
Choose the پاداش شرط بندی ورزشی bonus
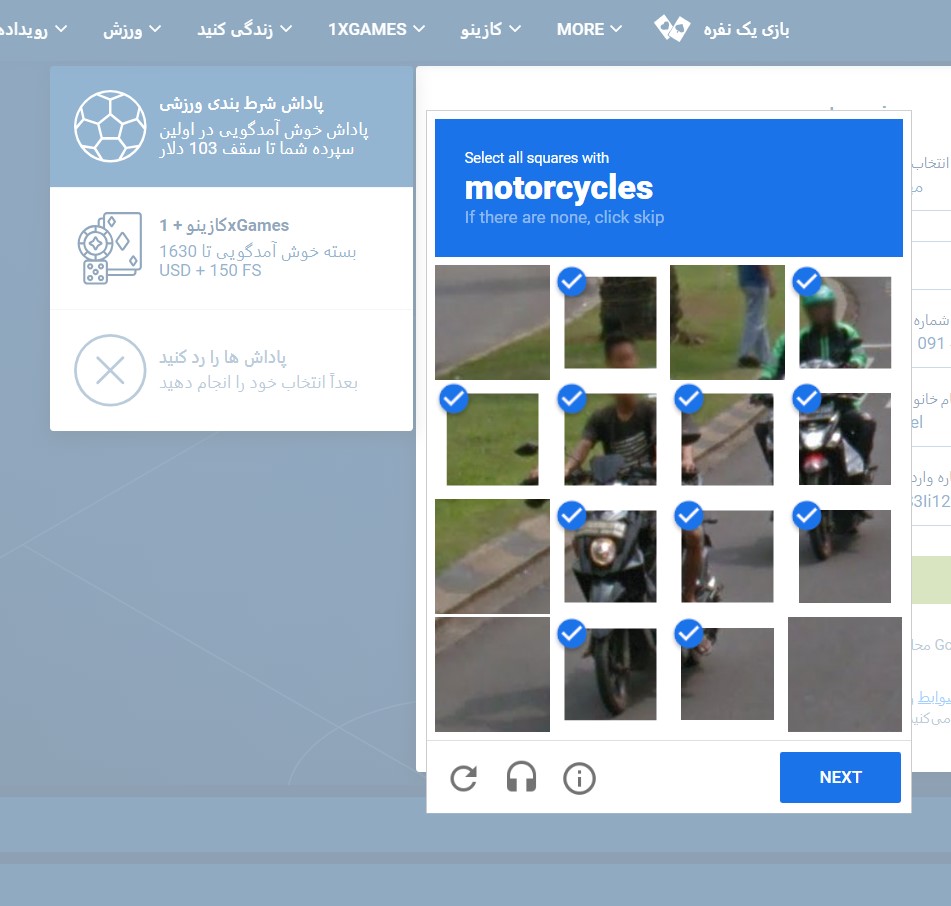click(232, 126)
